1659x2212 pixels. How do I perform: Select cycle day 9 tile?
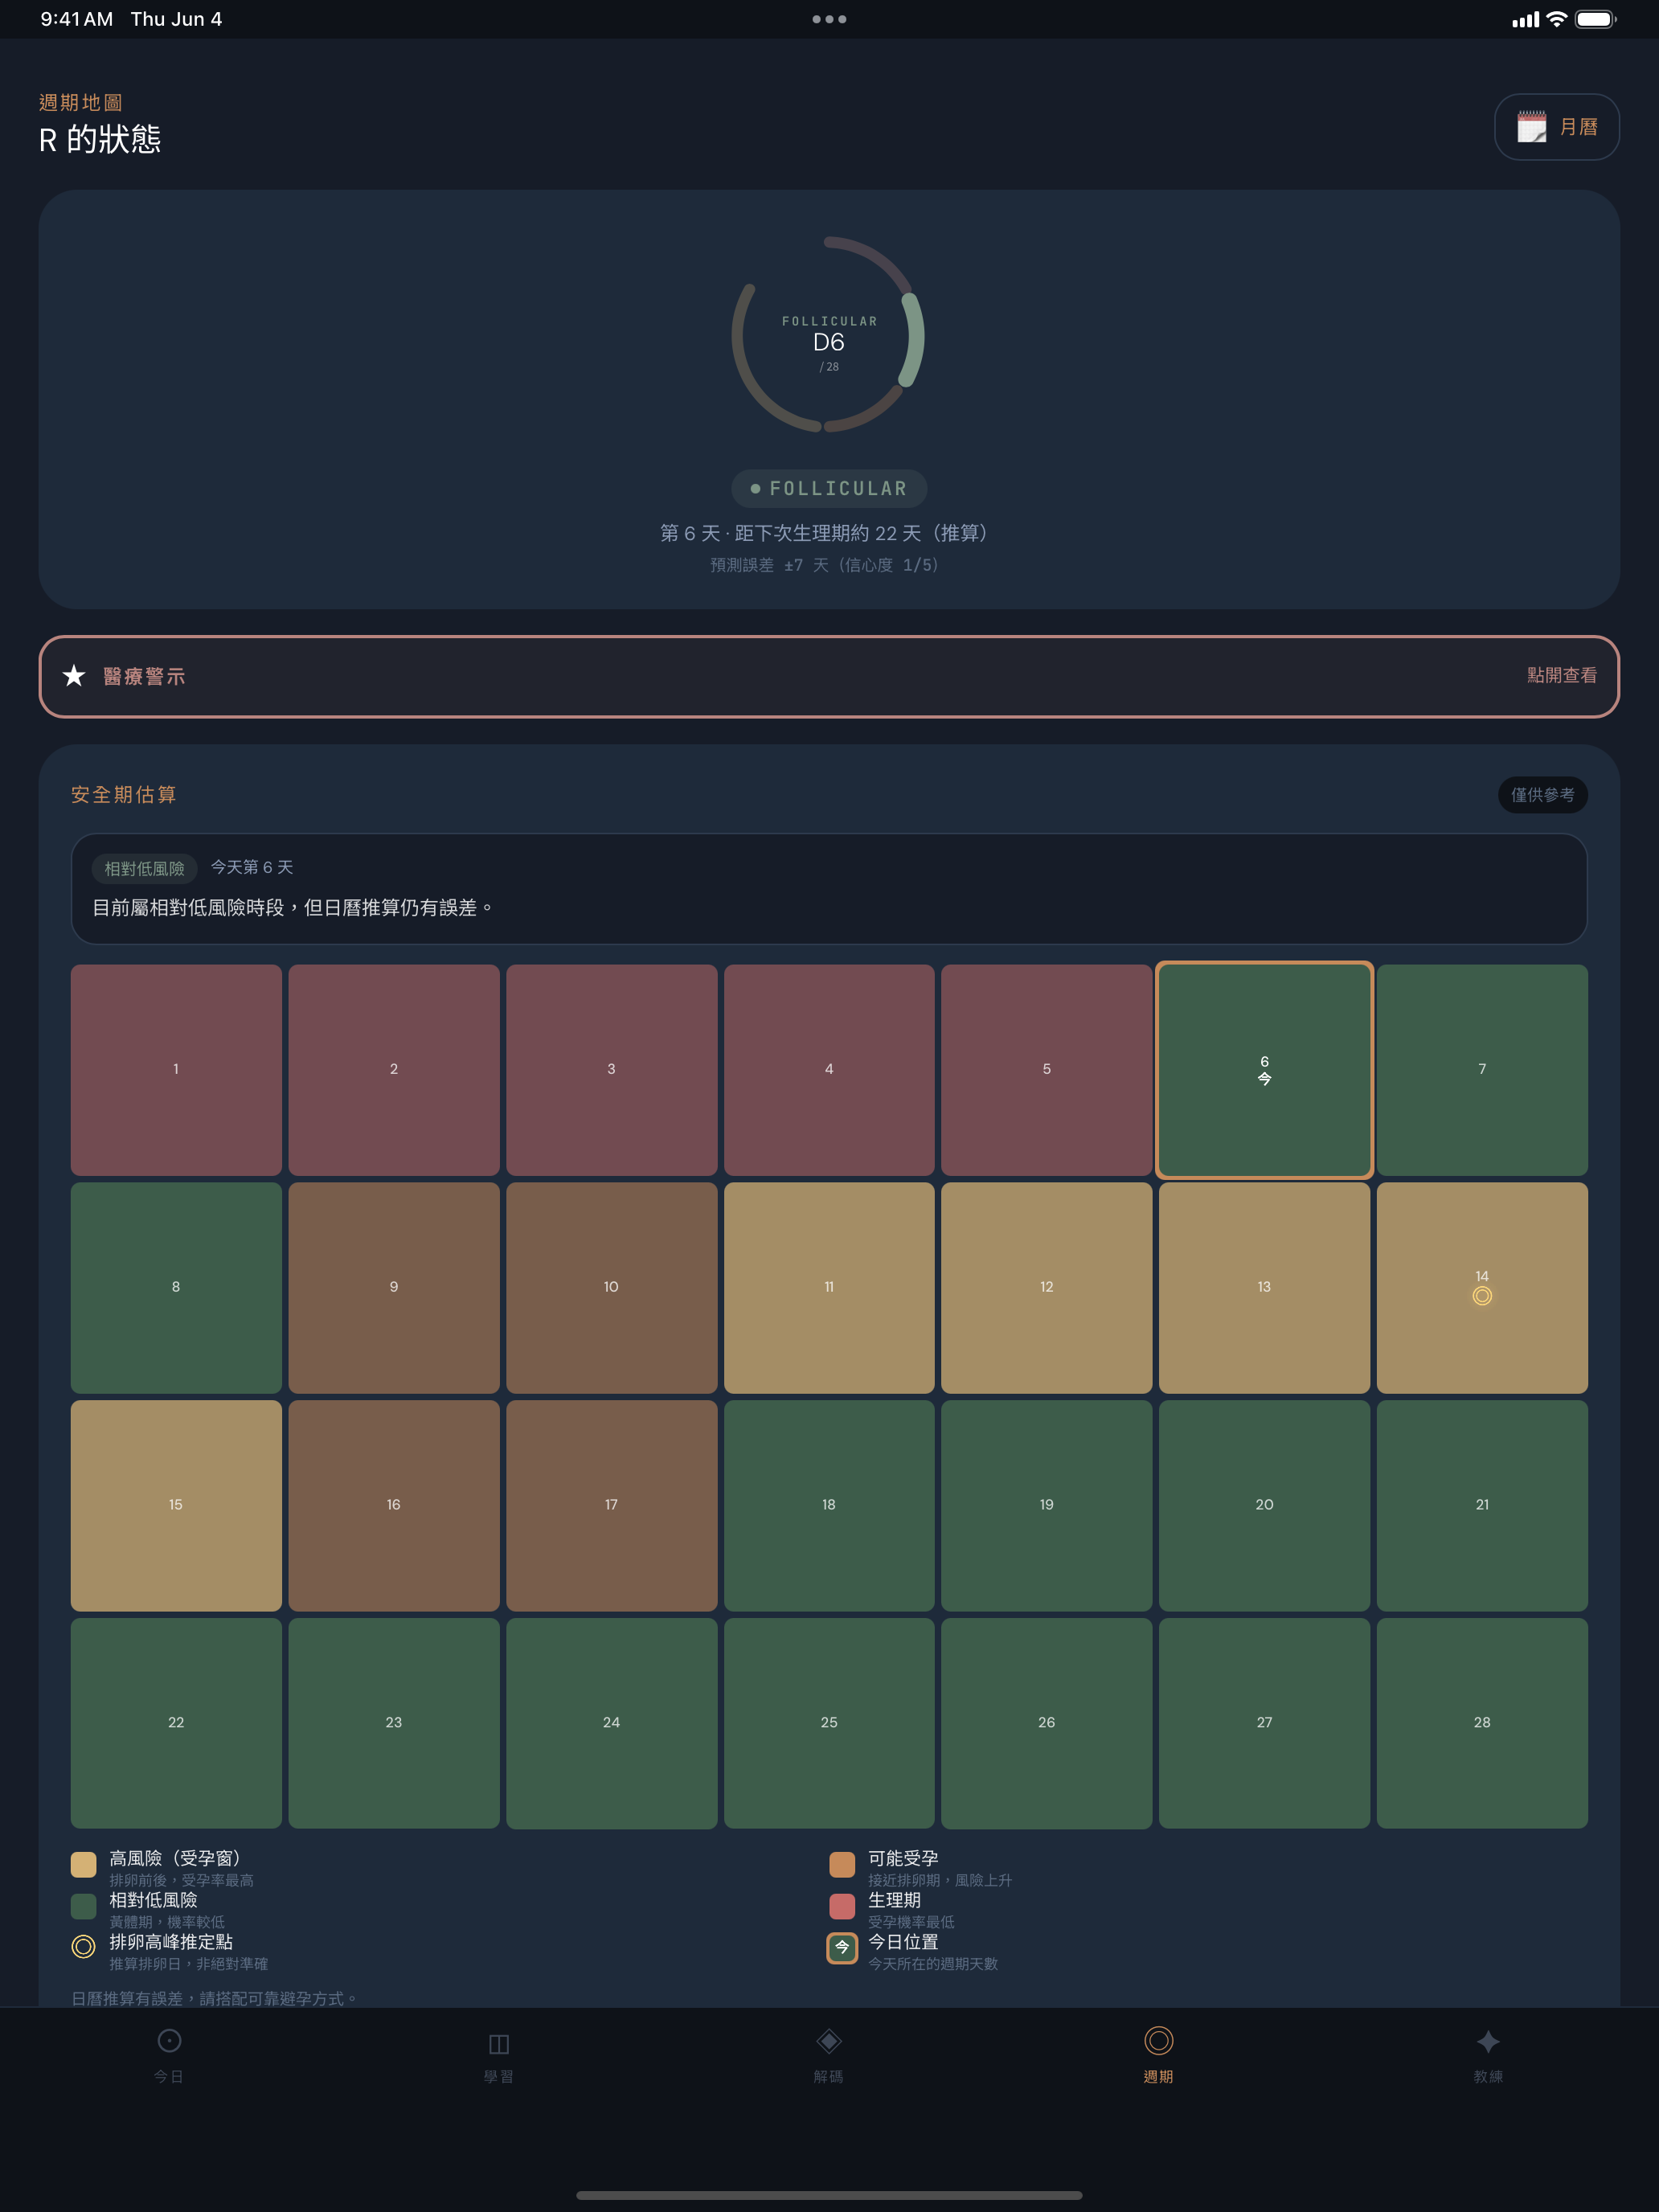point(394,1288)
